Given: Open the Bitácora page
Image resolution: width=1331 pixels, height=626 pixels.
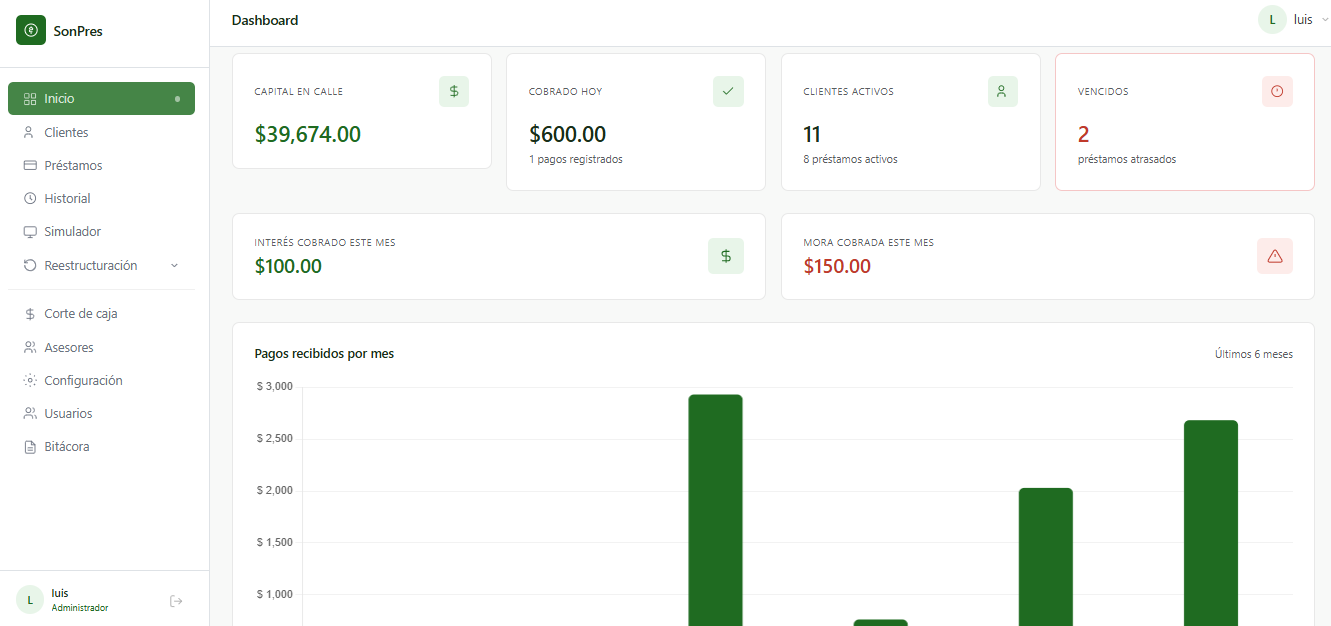Looking at the screenshot, I should click(x=101, y=447).
